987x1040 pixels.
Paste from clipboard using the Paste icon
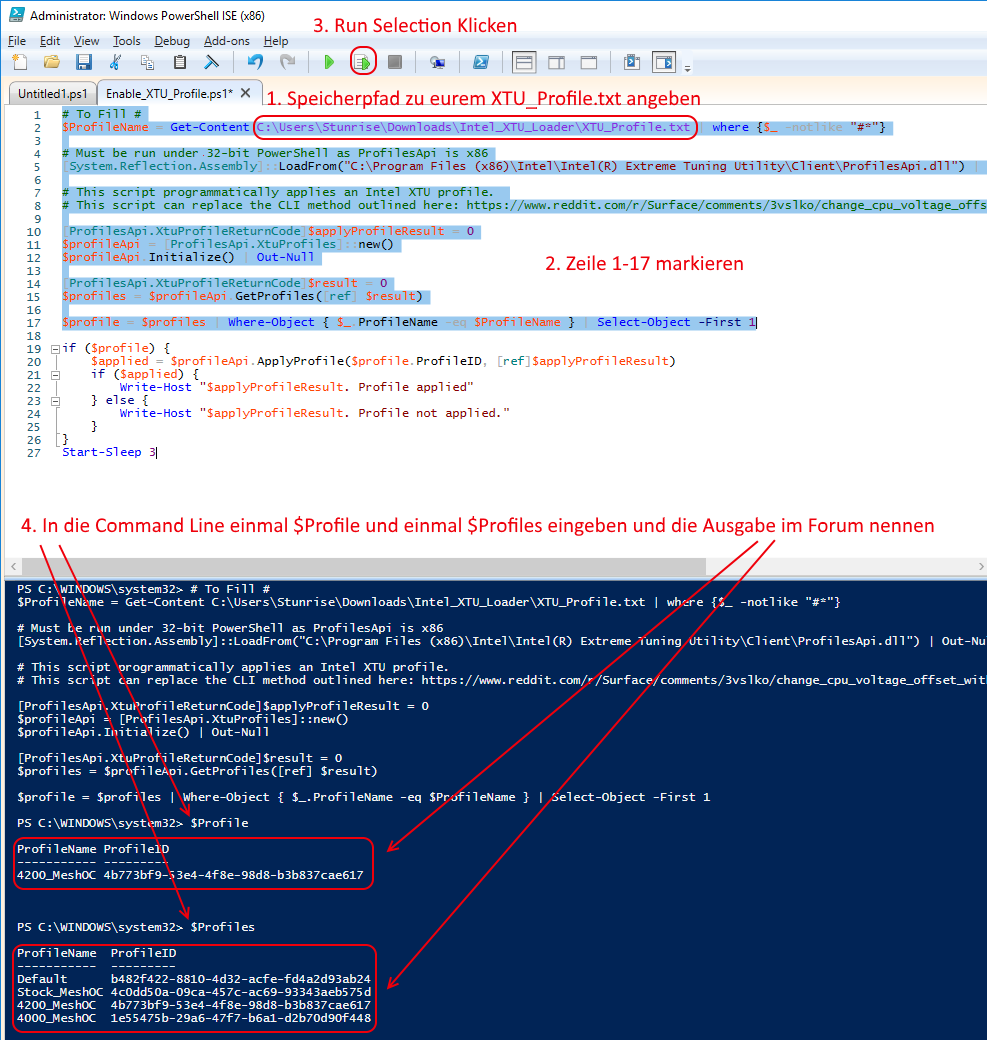179,62
